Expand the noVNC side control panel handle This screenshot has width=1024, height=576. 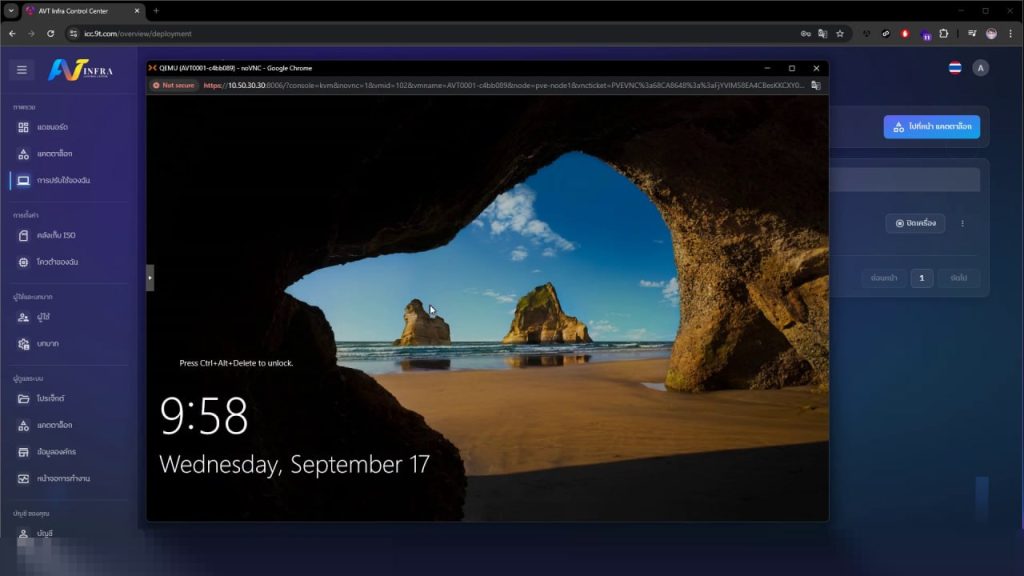pos(150,277)
